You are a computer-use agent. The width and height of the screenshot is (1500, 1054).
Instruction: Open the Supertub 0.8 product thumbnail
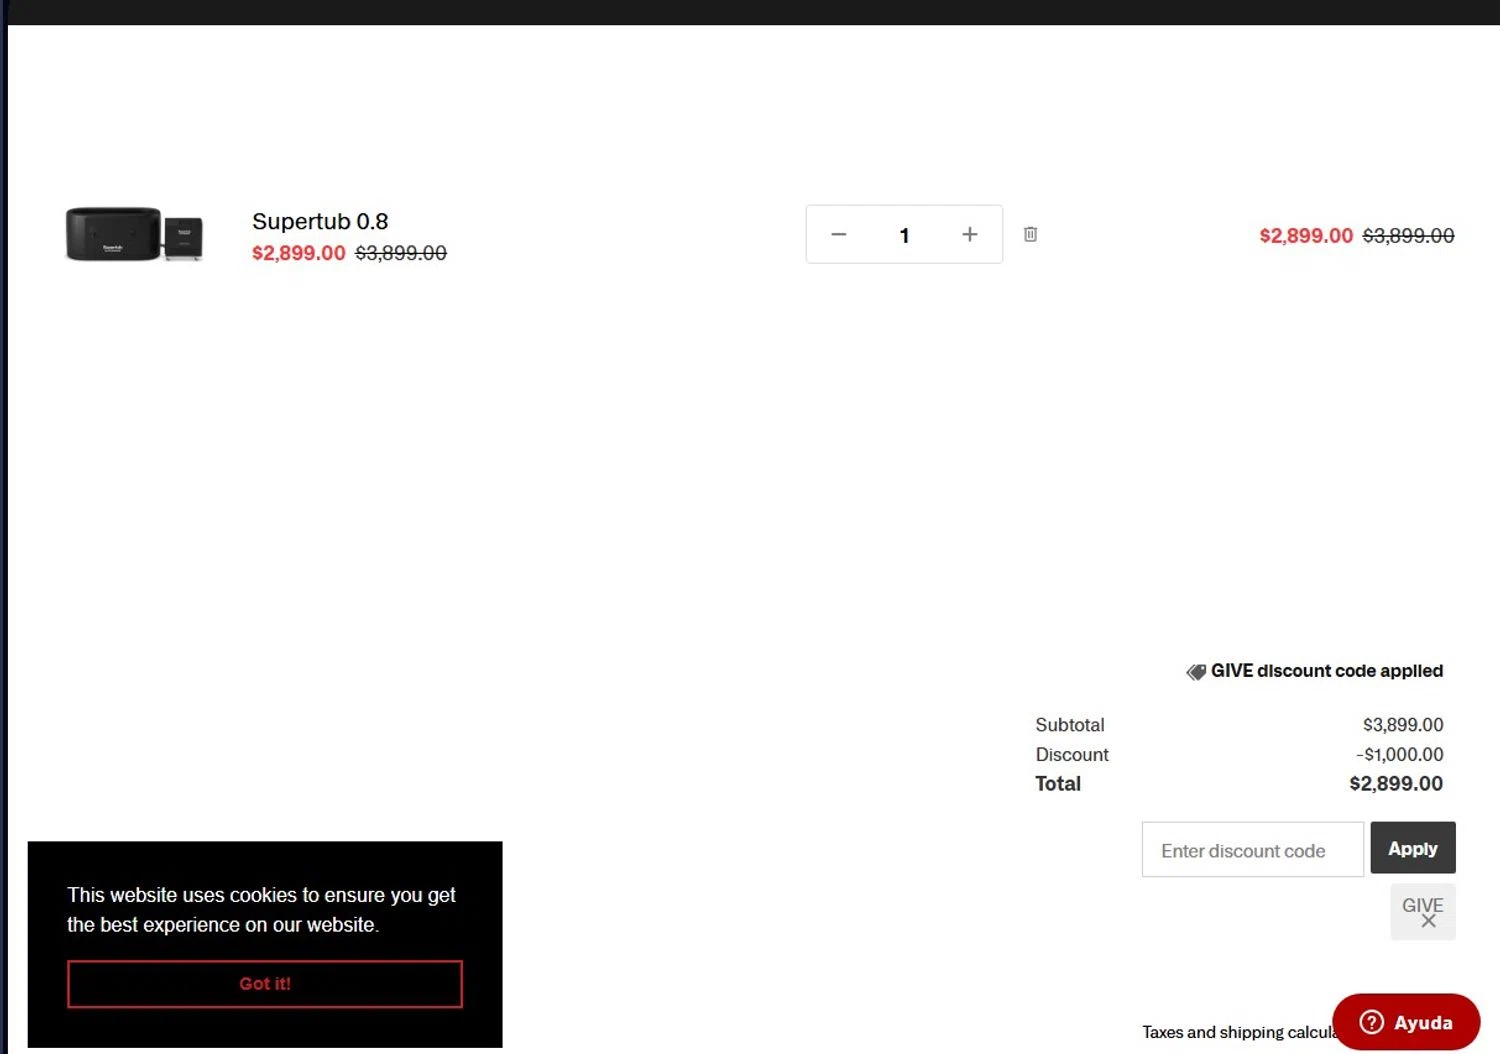tap(134, 234)
